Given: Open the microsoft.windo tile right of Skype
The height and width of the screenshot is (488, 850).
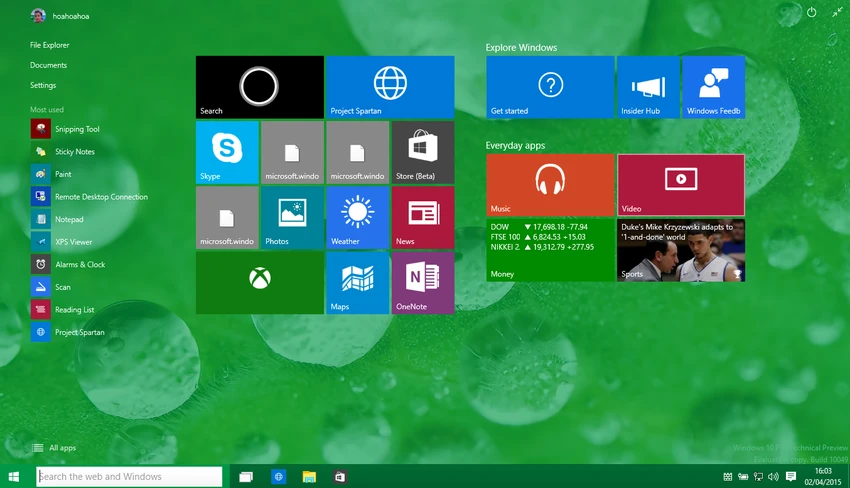Looking at the screenshot, I should [292, 152].
